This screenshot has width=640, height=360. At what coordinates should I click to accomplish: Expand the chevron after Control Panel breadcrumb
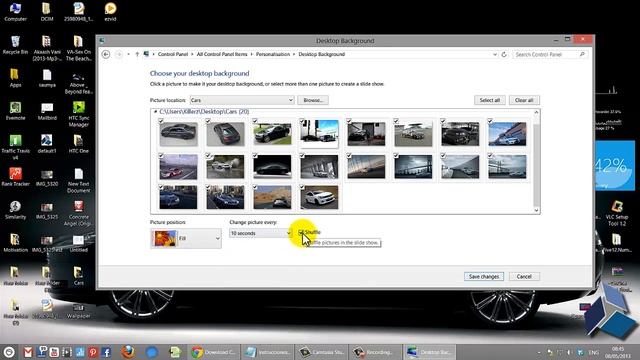coord(192,54)
